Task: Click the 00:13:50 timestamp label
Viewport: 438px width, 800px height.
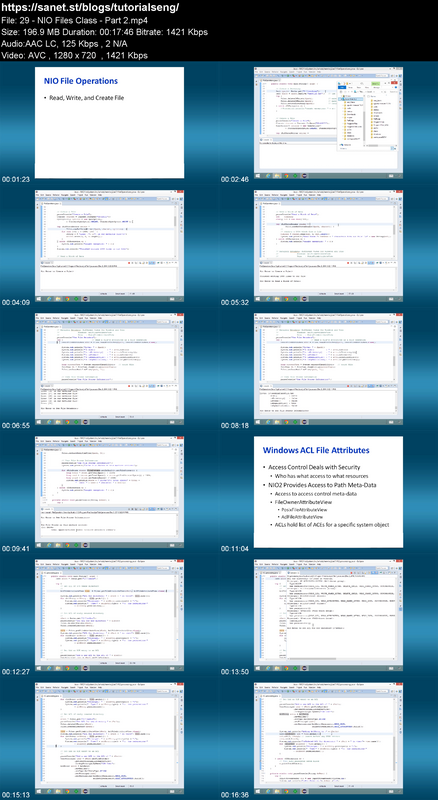Action: (x=235, y=672)
